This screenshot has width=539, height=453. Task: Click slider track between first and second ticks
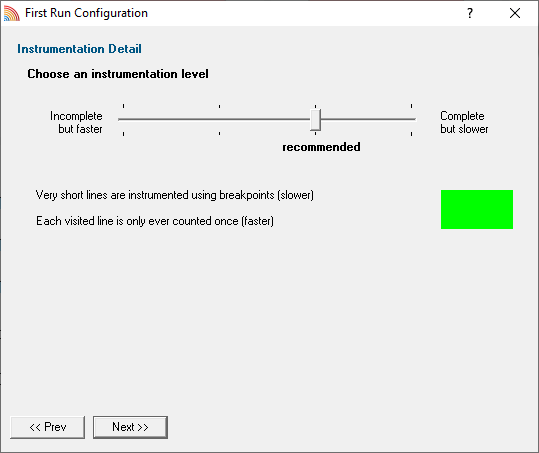171,119
